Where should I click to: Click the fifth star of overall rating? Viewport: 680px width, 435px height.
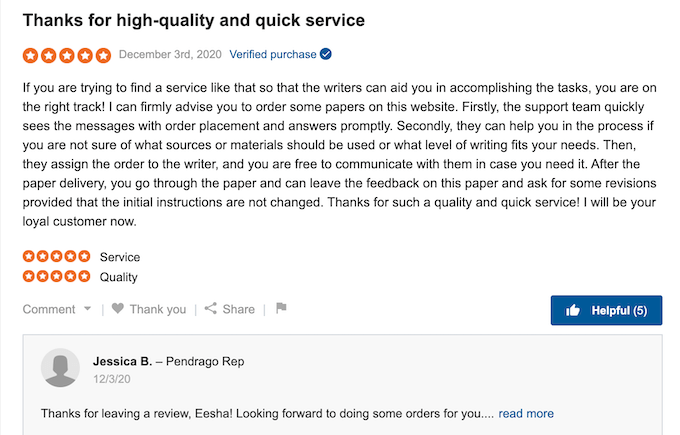[104, 55]
